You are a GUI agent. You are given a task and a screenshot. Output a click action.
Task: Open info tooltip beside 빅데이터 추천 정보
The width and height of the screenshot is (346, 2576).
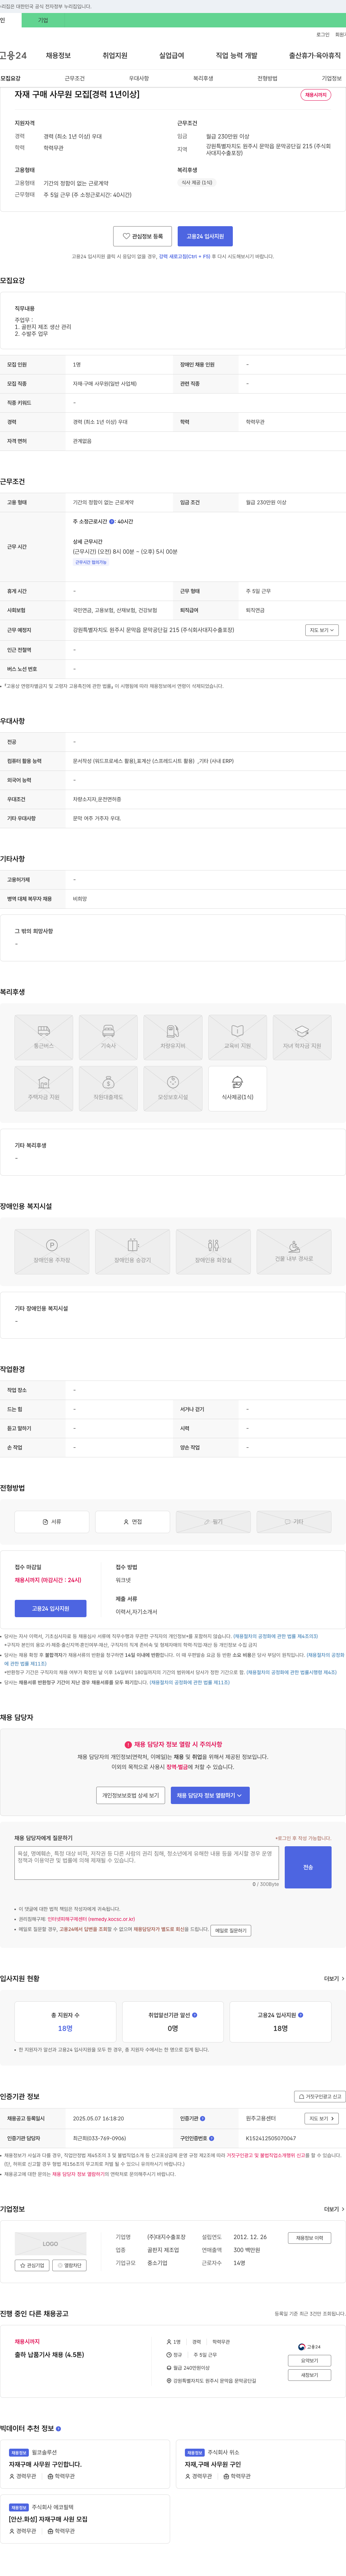tap(58, 2428)
